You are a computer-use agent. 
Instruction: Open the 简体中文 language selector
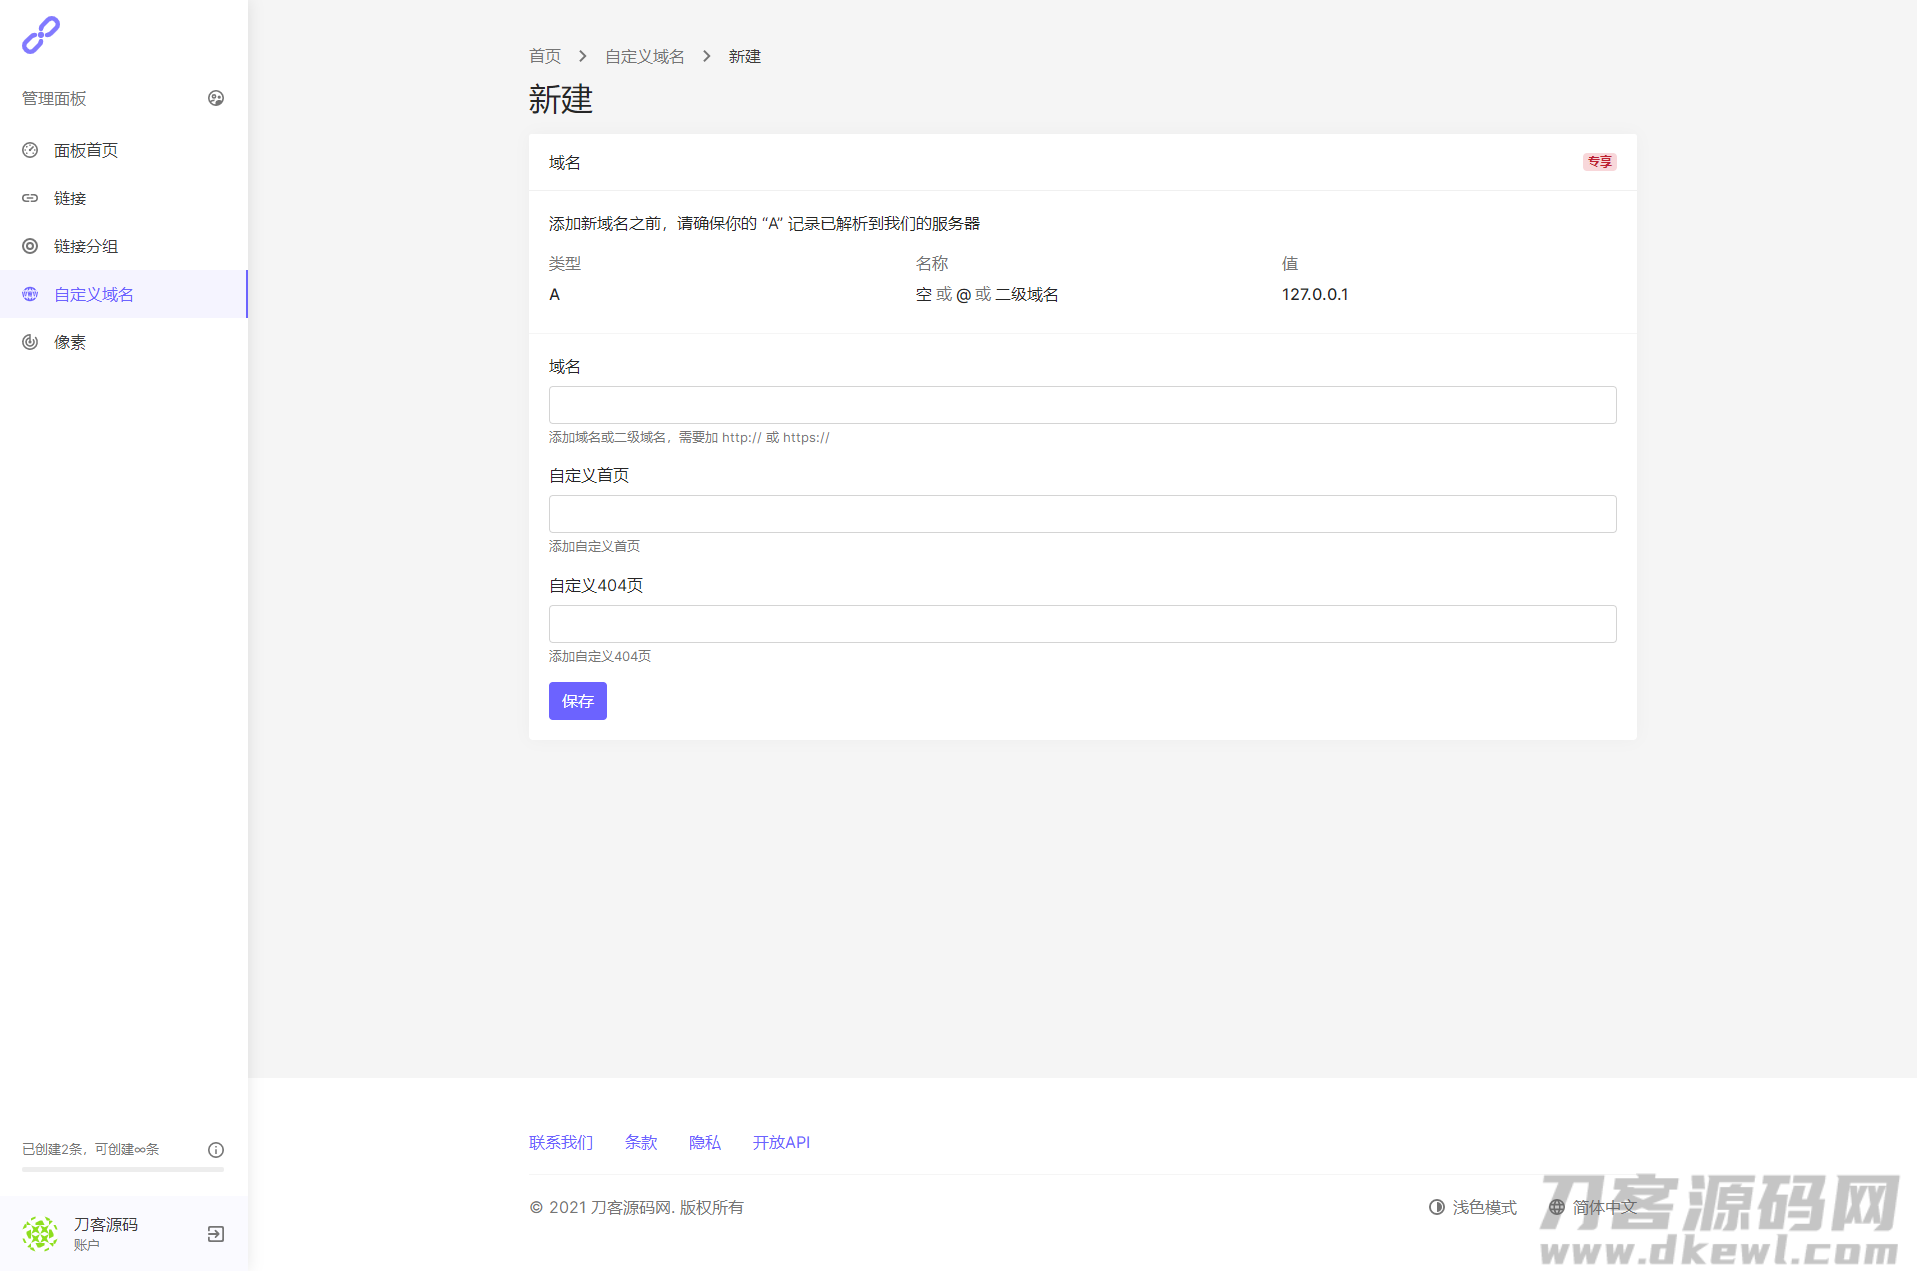tap(1593, 1207)
